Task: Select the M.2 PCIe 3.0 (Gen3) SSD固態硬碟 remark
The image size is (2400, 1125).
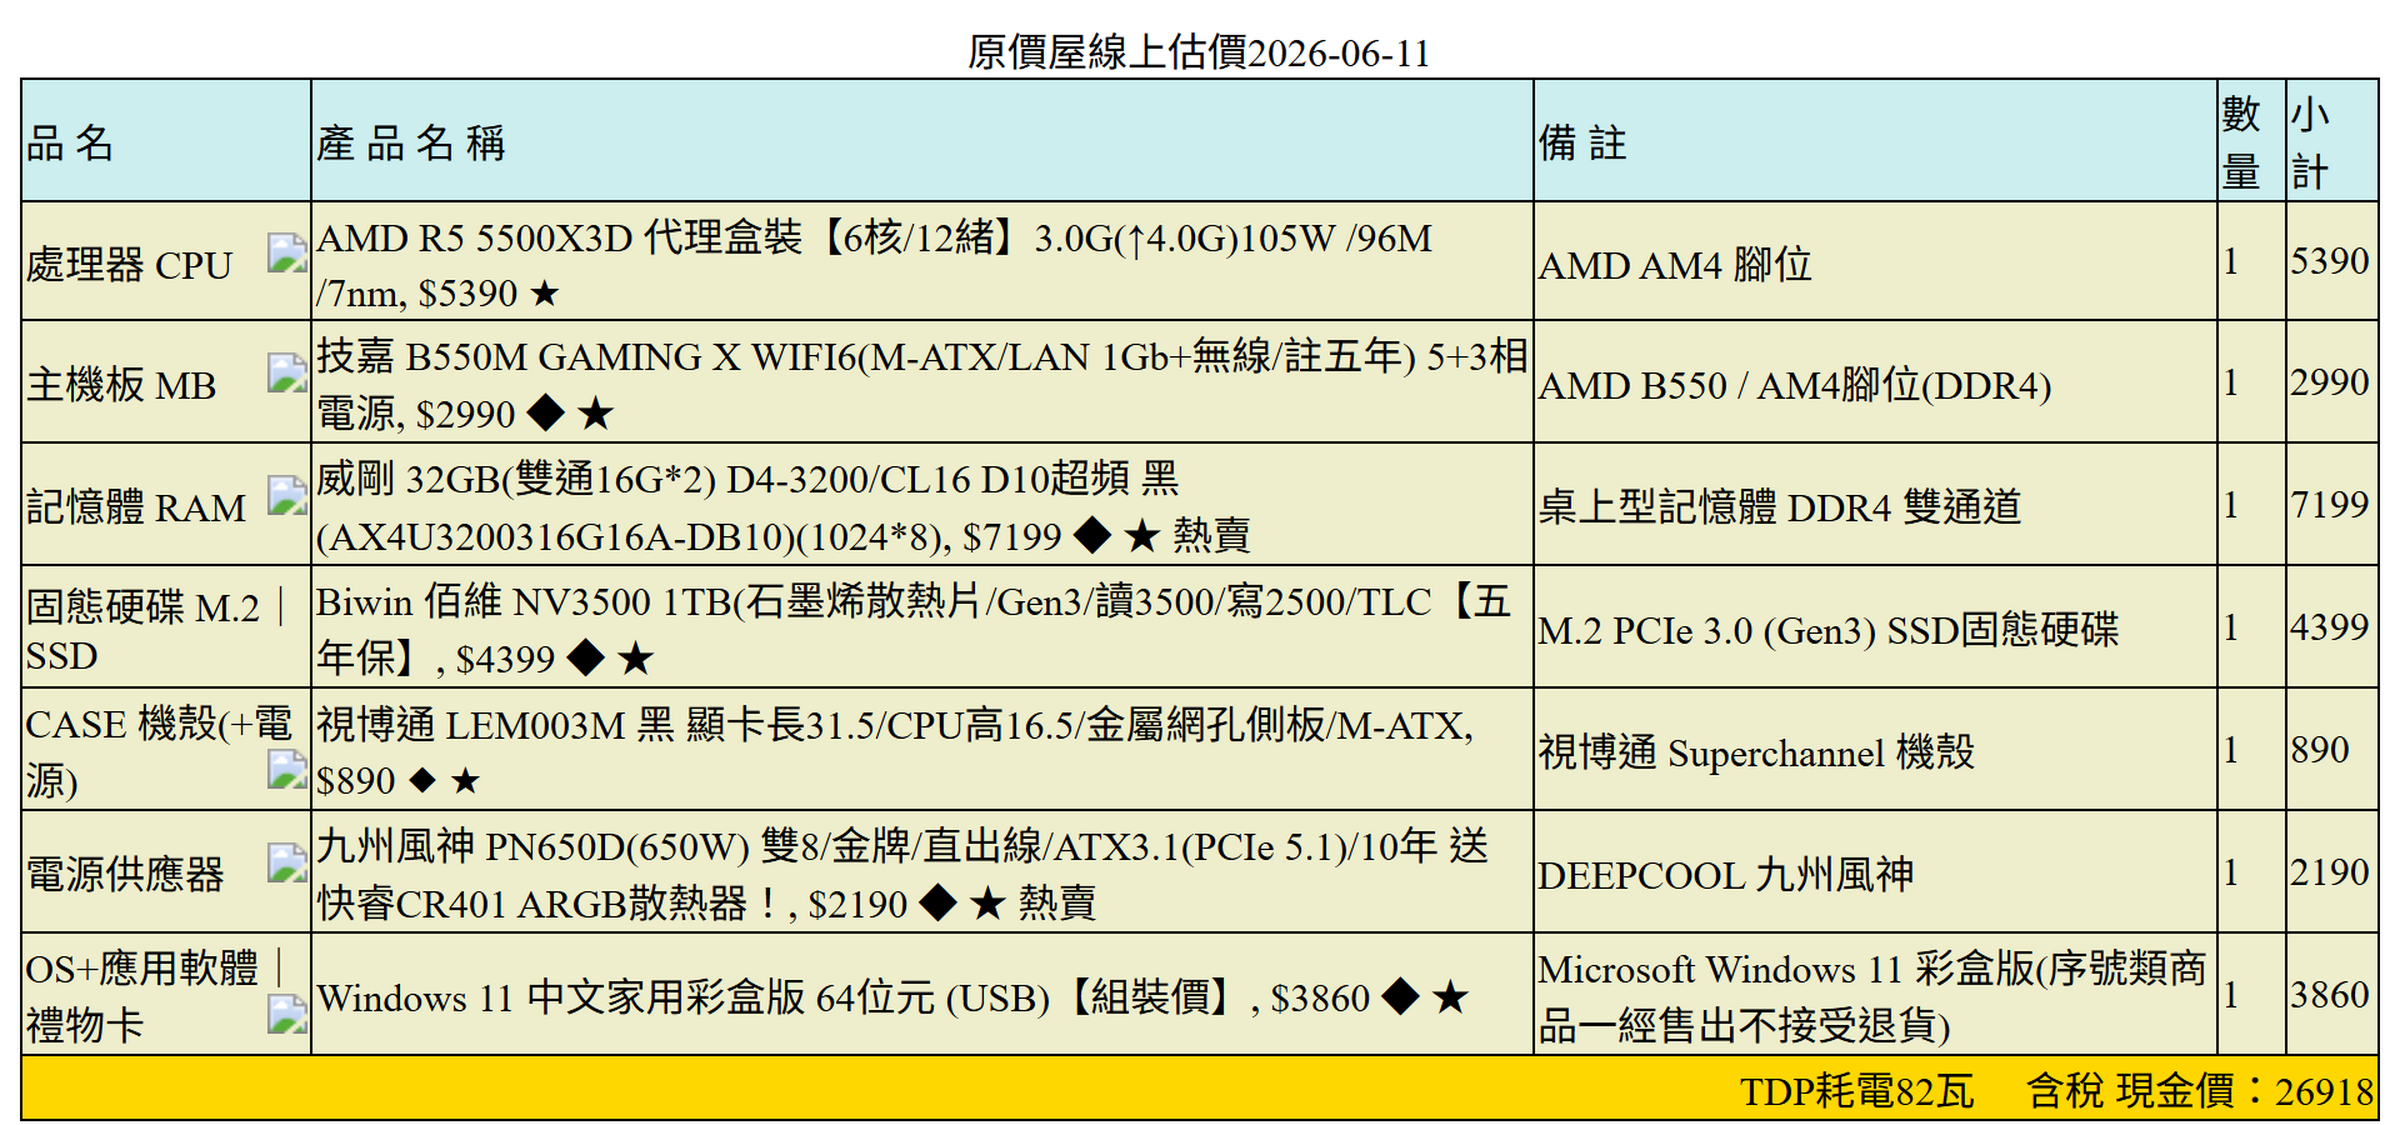Action: (x=1828, y=630)
